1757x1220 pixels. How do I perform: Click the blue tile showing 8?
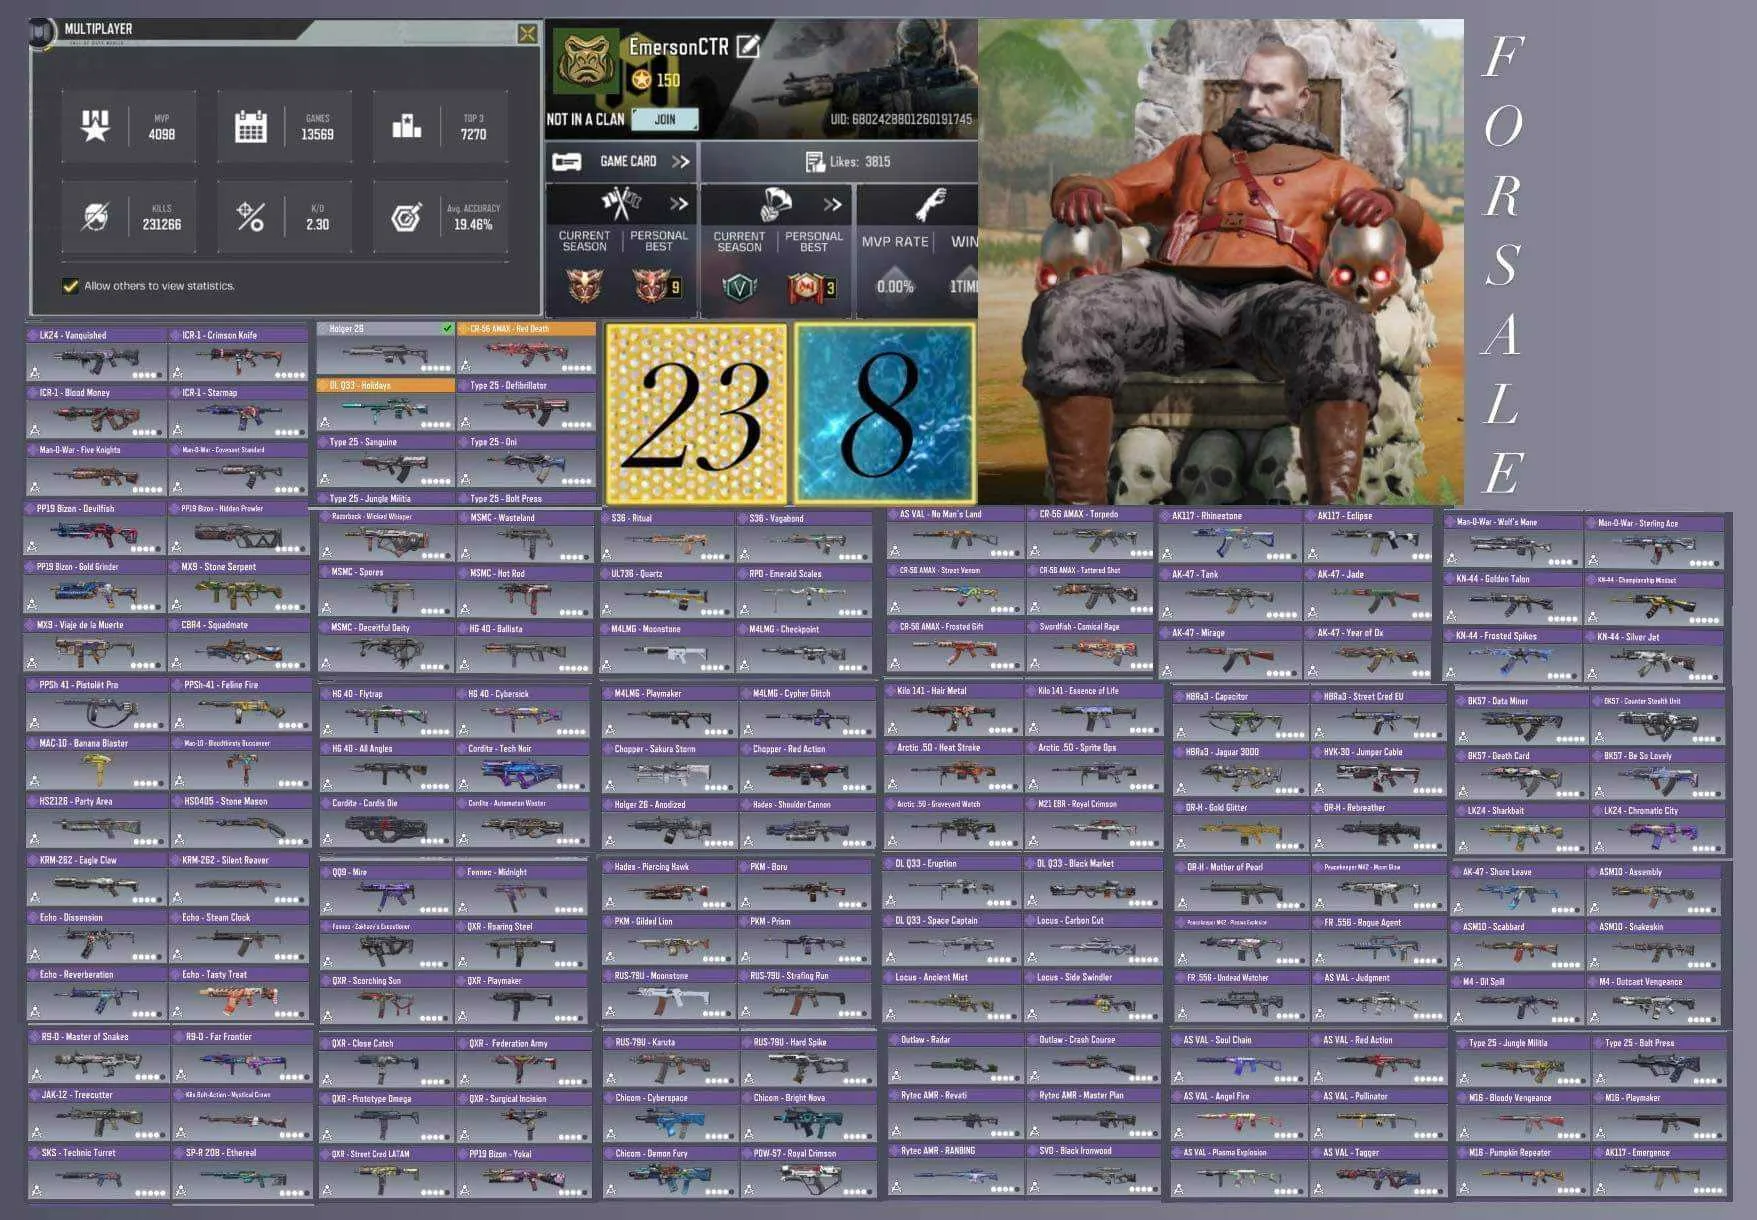884,412
